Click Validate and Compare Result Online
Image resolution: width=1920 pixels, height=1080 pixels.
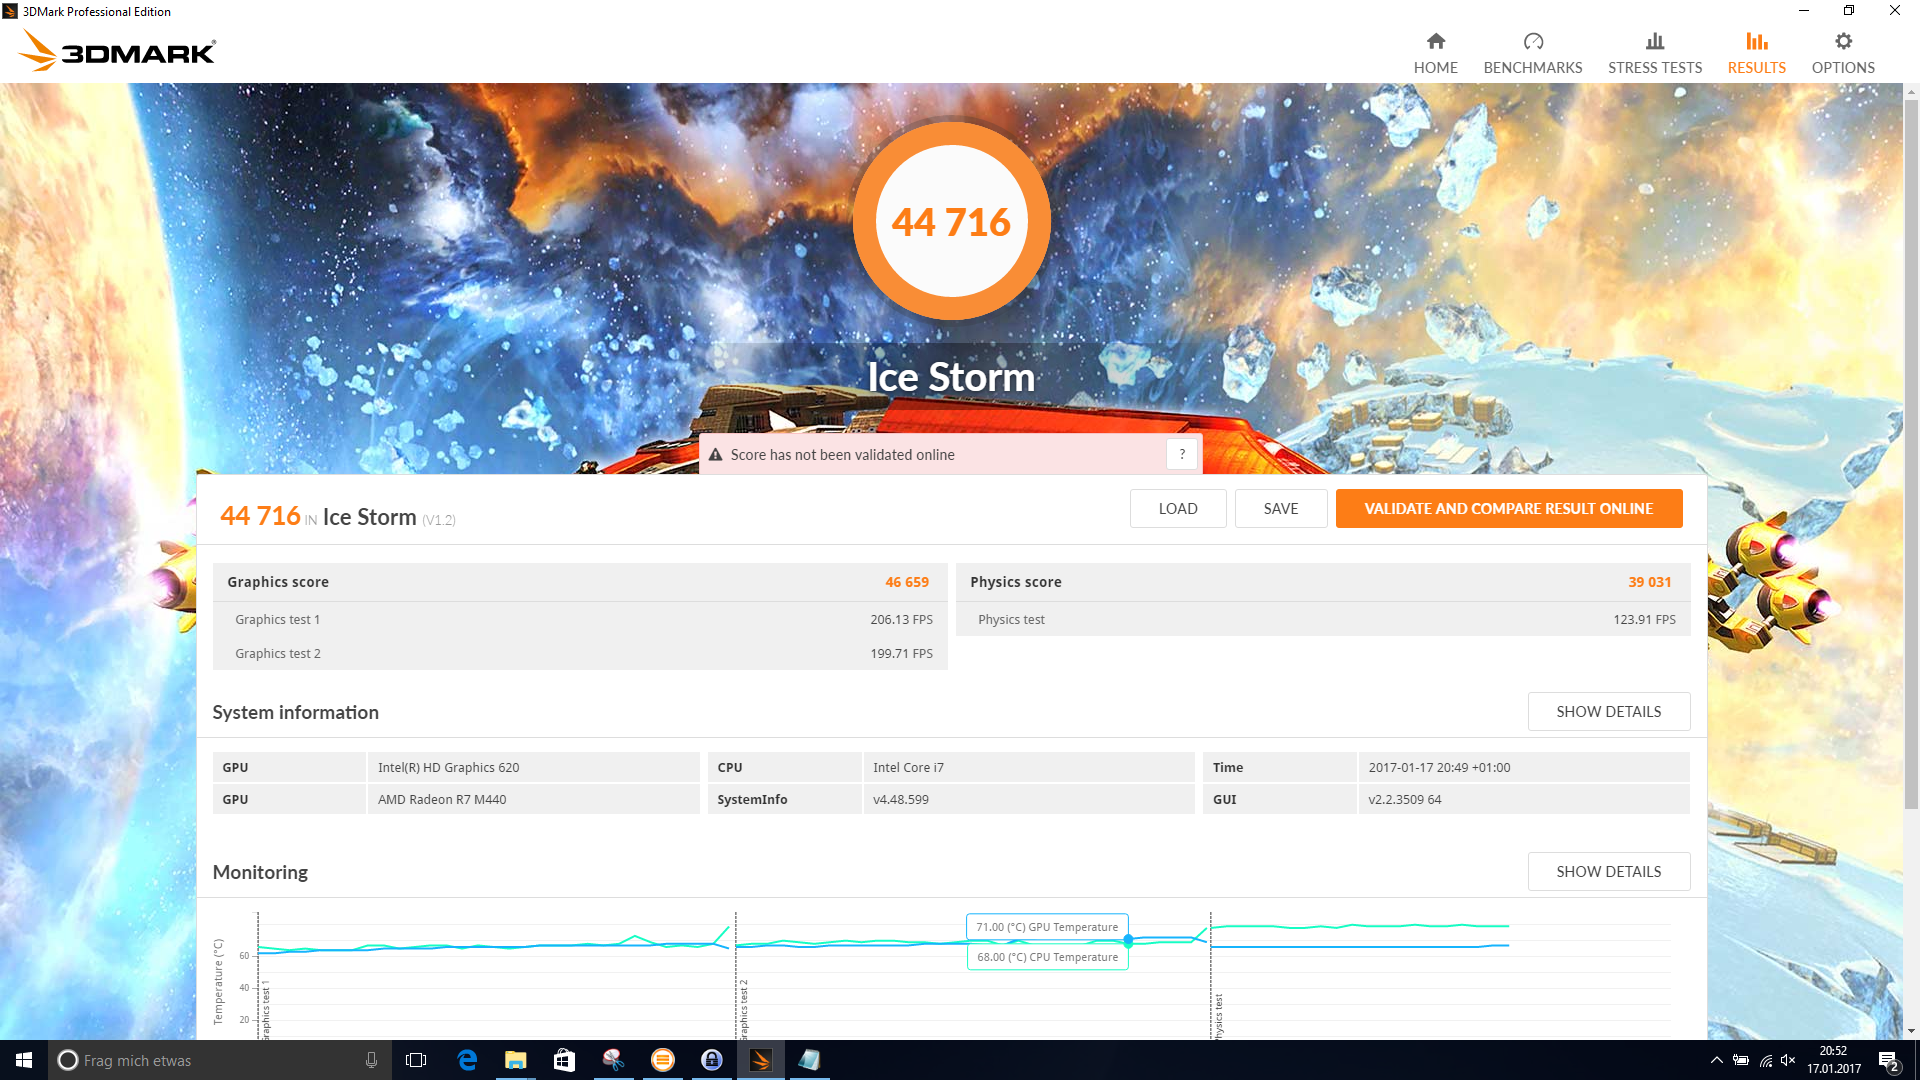[x=1508, y=508]
